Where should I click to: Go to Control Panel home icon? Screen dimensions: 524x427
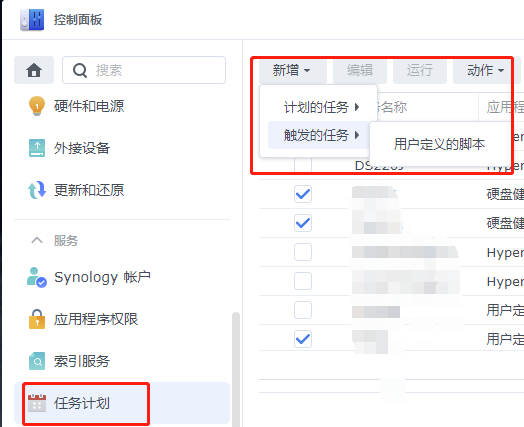(34, 70)
